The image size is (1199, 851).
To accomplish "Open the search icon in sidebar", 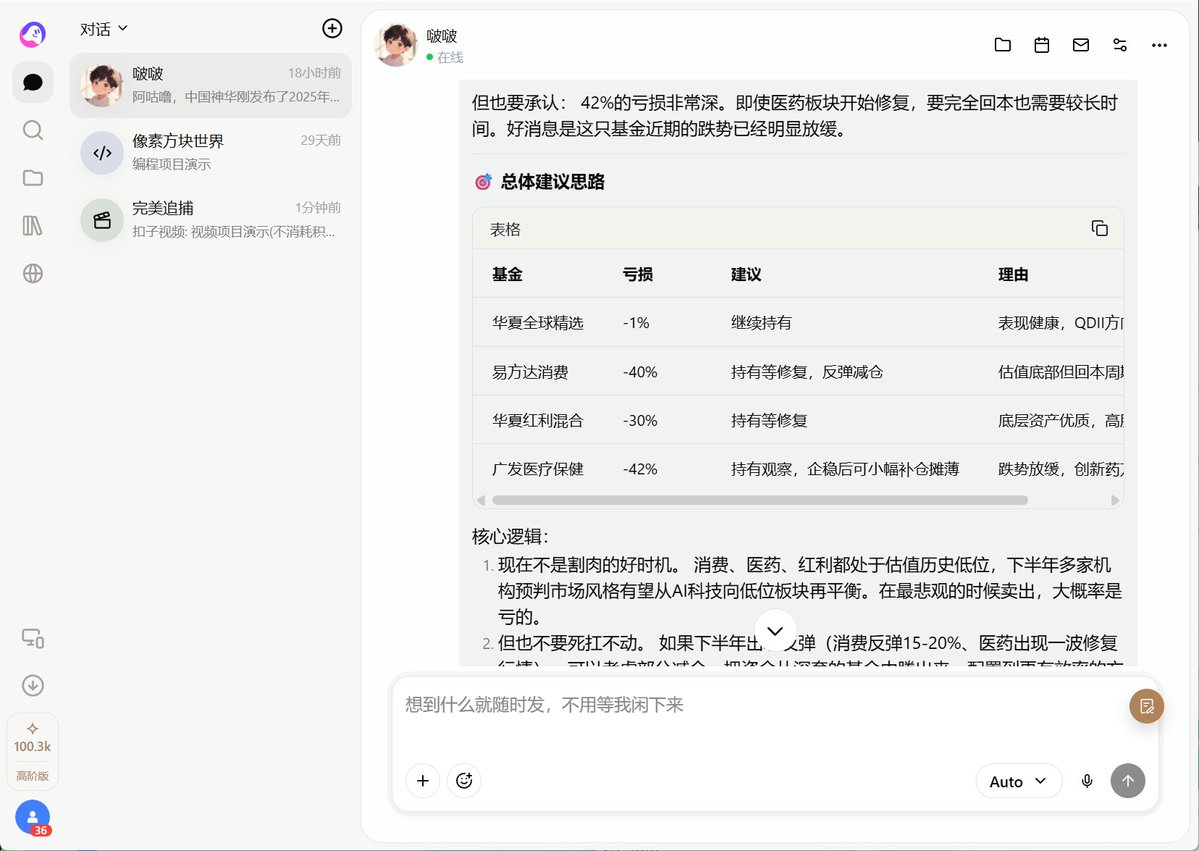I will click(x=33, y=130).
